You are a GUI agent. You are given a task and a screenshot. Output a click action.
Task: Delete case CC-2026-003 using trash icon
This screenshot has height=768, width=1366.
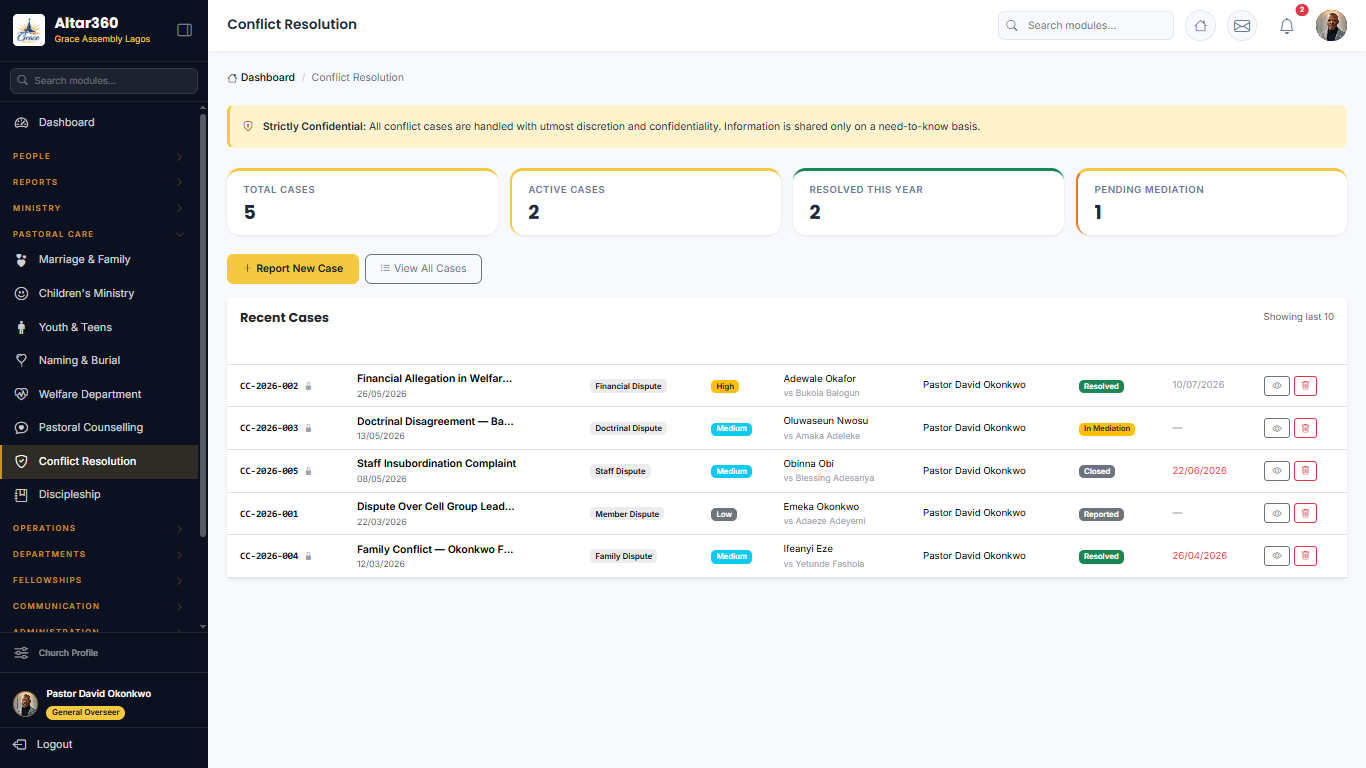tap(1305, 428)
